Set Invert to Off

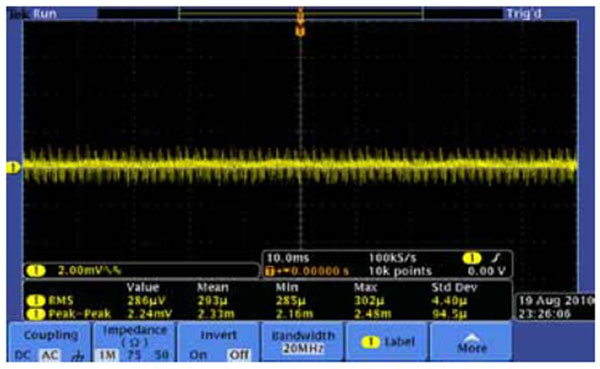238,355
